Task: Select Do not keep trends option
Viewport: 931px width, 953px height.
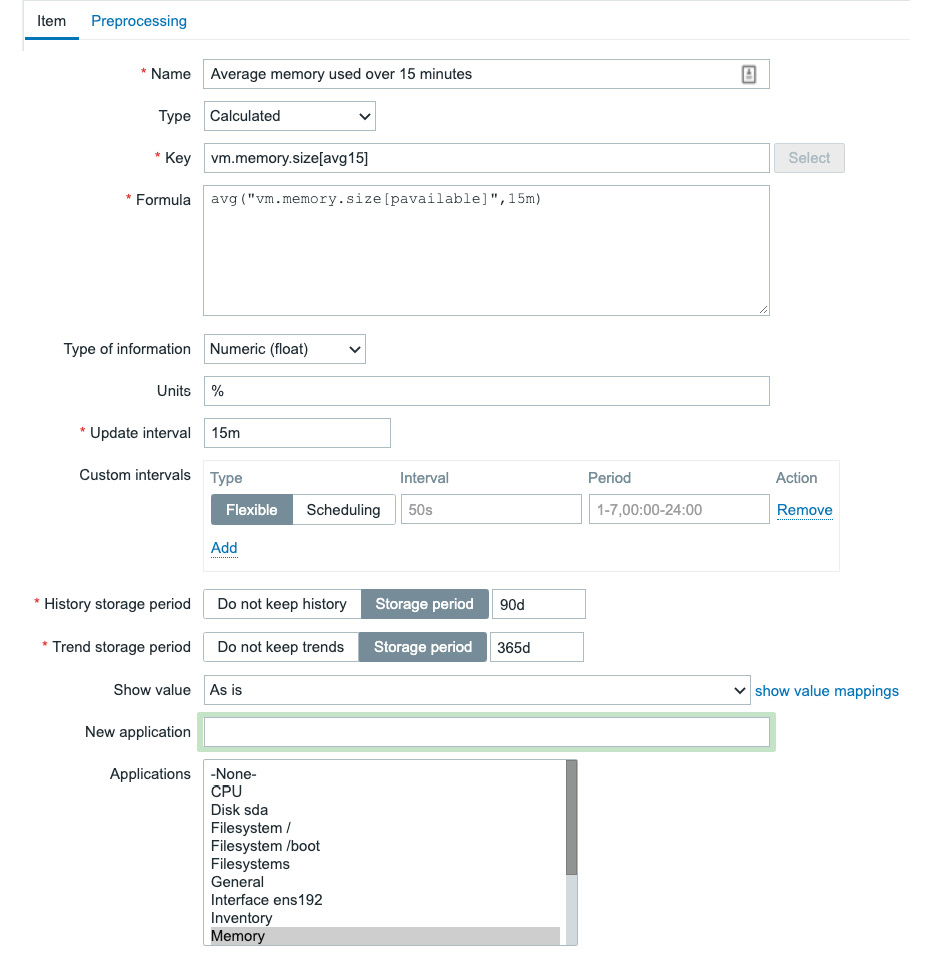Action: tap(281, 647)
